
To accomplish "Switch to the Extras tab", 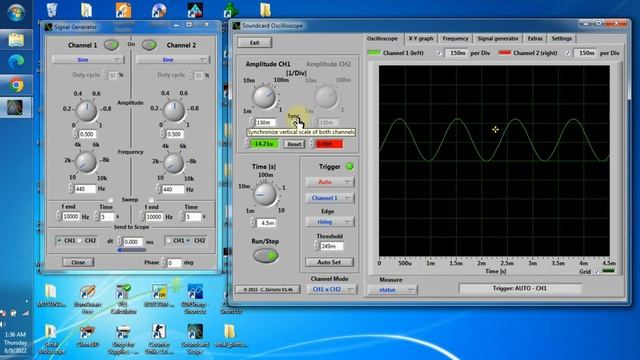I will coord(535,38).
